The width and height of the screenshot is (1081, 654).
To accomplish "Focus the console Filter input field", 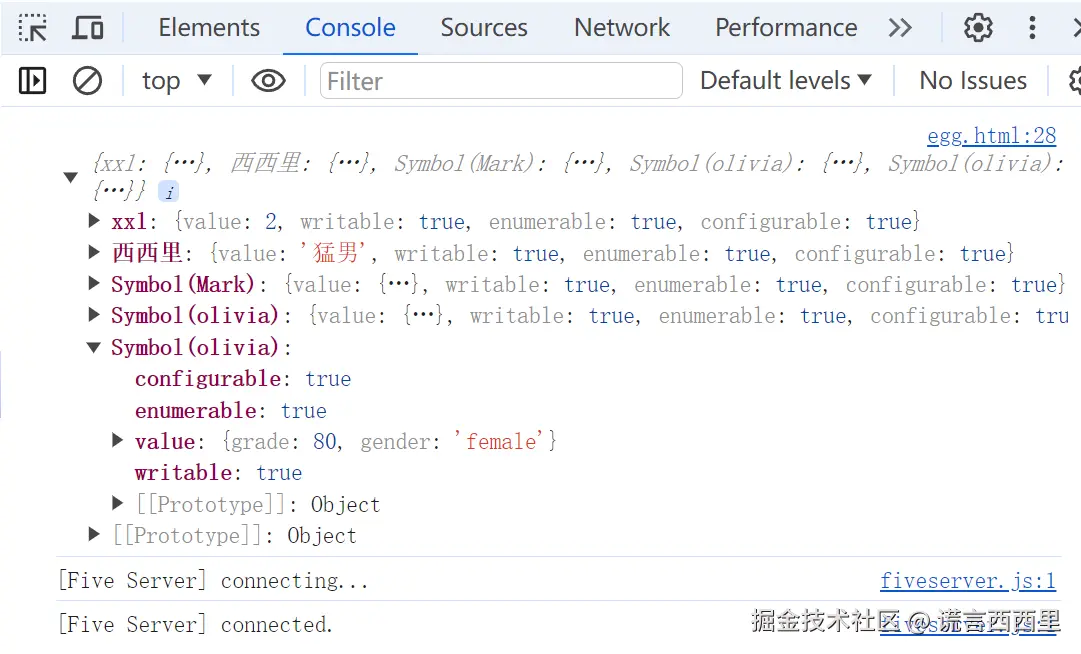I will point(500,81).
